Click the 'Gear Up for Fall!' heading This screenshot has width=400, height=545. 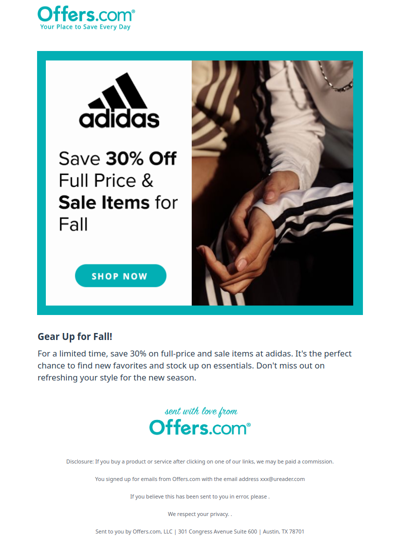(x=75, y=336)
